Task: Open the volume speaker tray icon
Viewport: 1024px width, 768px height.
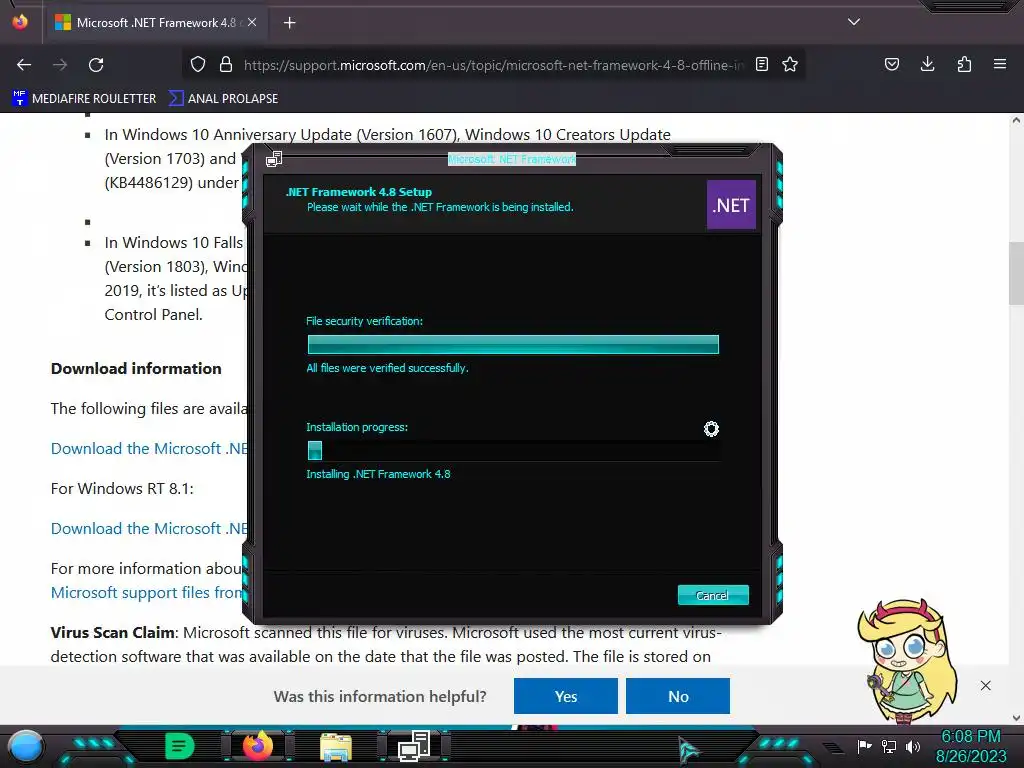Action: tap(913, 746)
